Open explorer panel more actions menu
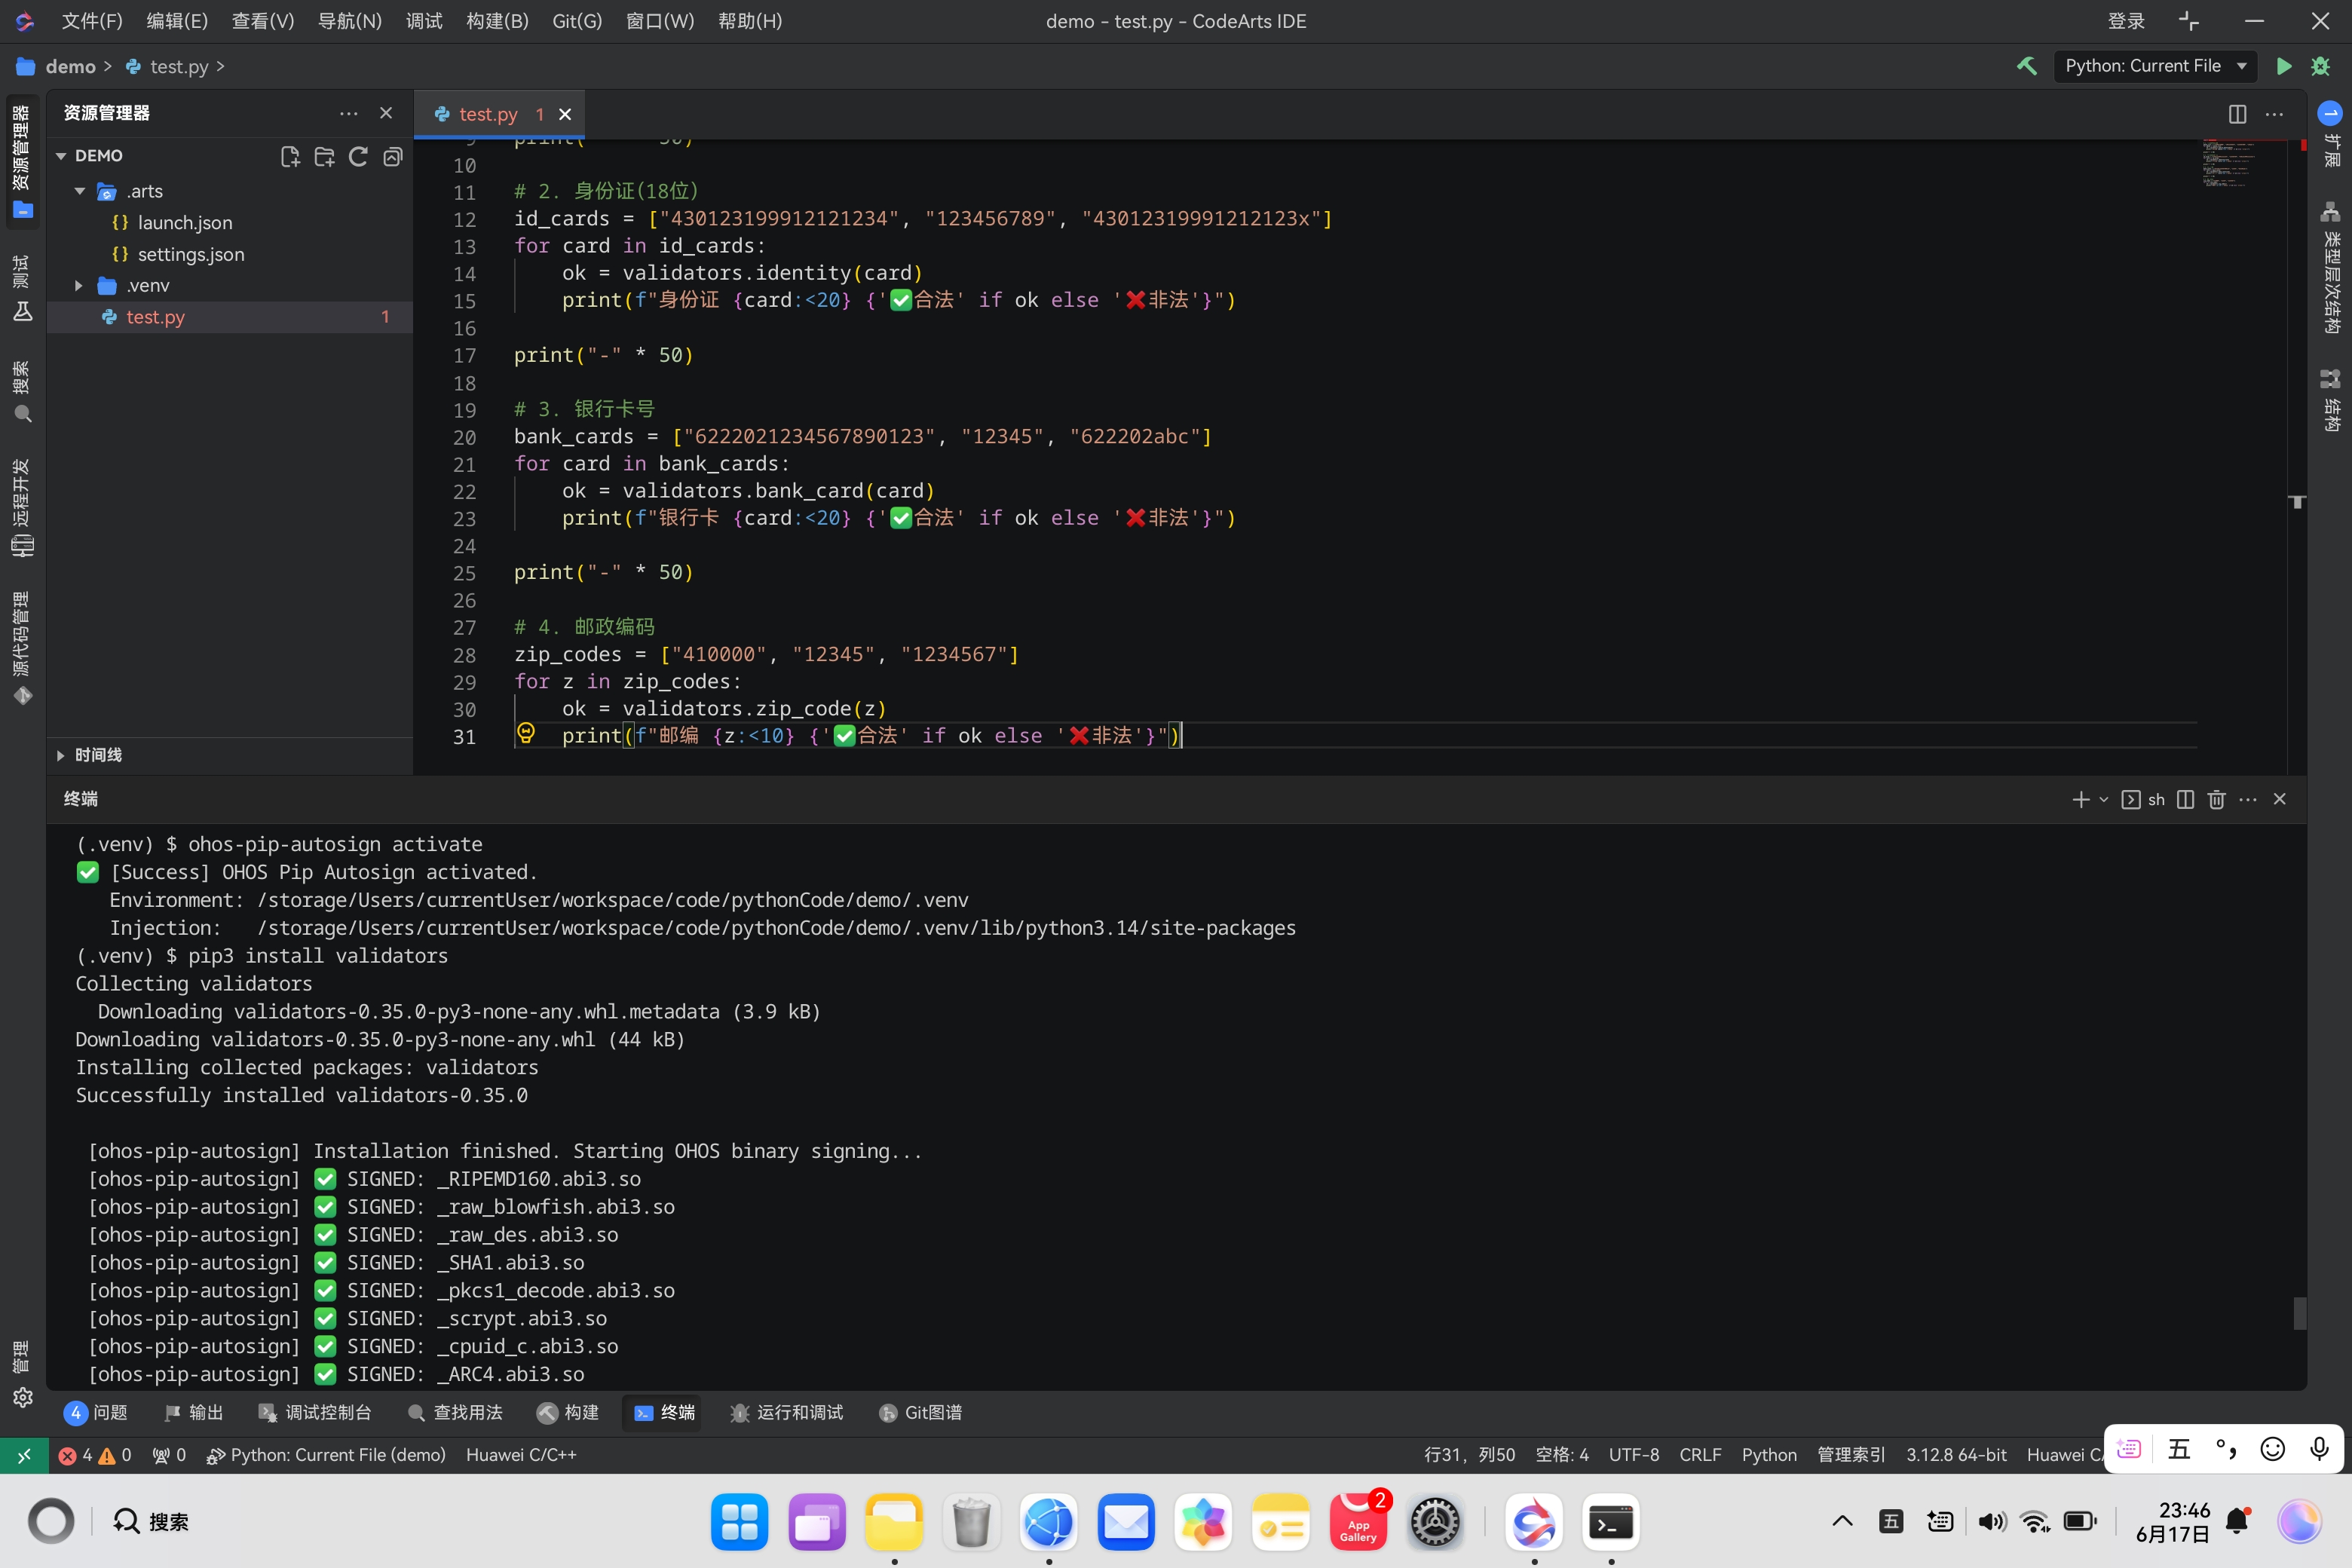 tap(348, 113)
